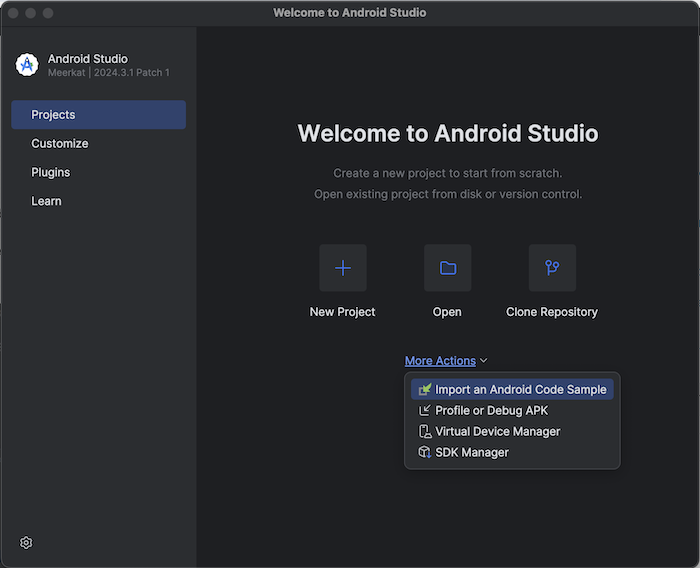This screenshot has width=700, height=568.
Task: Select the Projects sidebar tab
Action: click(x=98, y=115)
